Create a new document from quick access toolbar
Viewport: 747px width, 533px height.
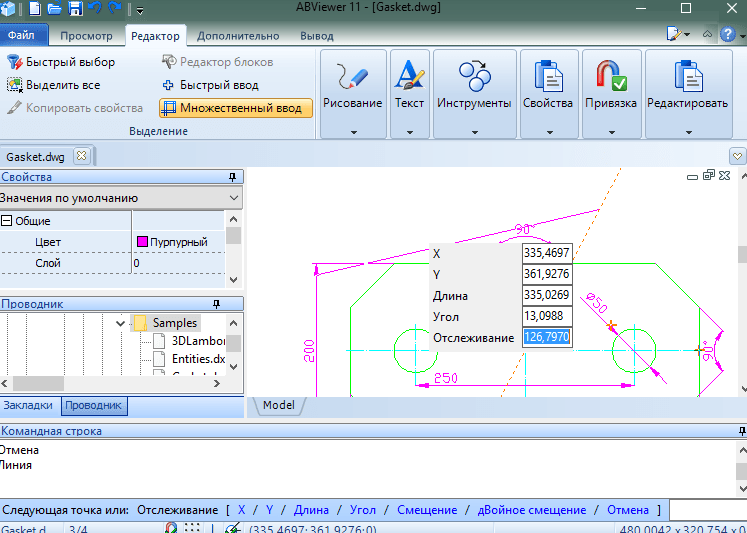35,8
